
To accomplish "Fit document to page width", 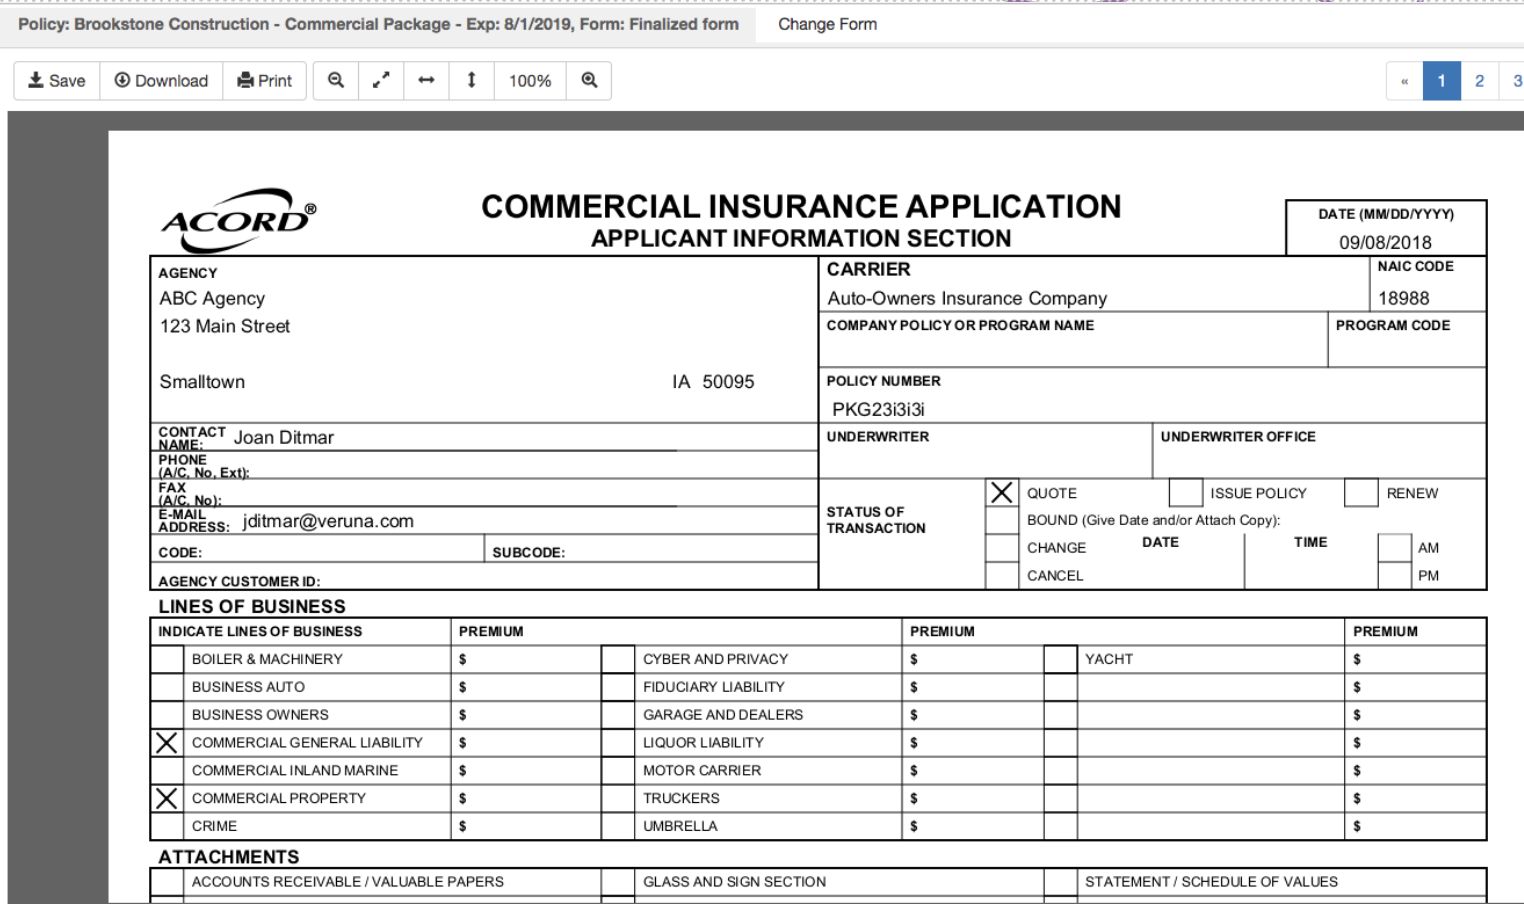I will pyautogui.click(x=426, y=81).
